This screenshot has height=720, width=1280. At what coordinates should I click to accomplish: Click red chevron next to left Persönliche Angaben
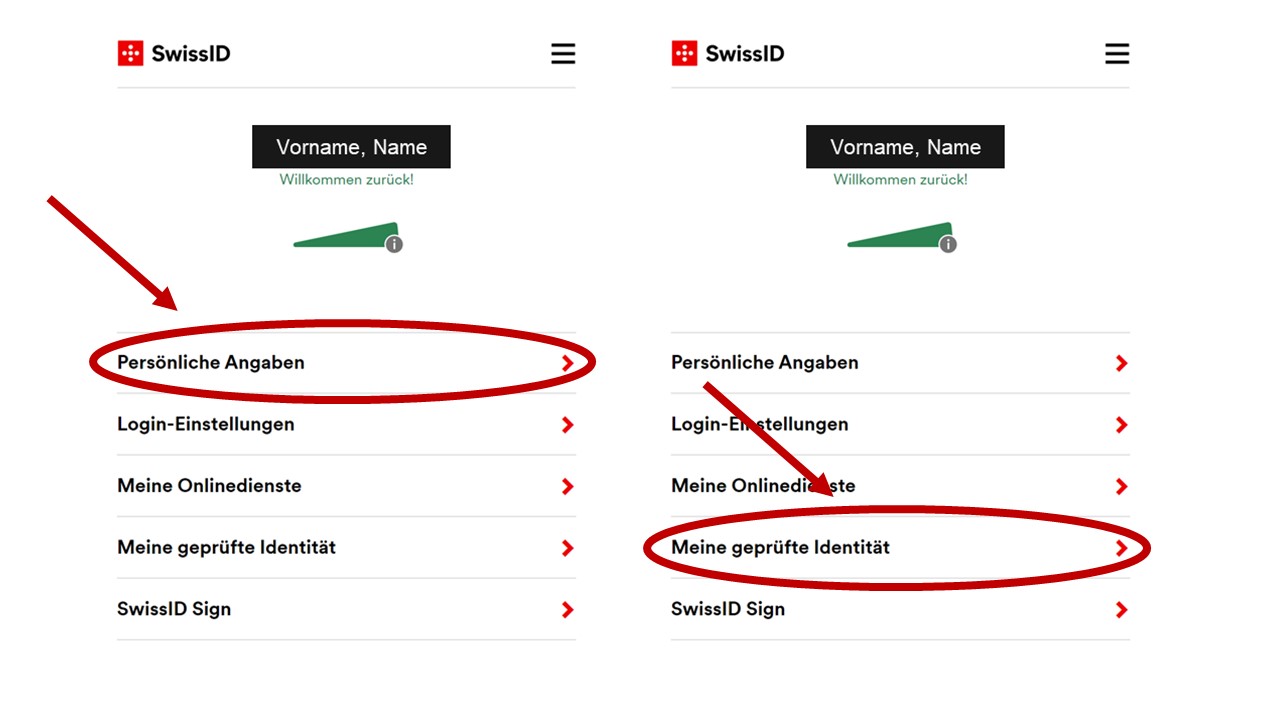(x=568, y=363)
